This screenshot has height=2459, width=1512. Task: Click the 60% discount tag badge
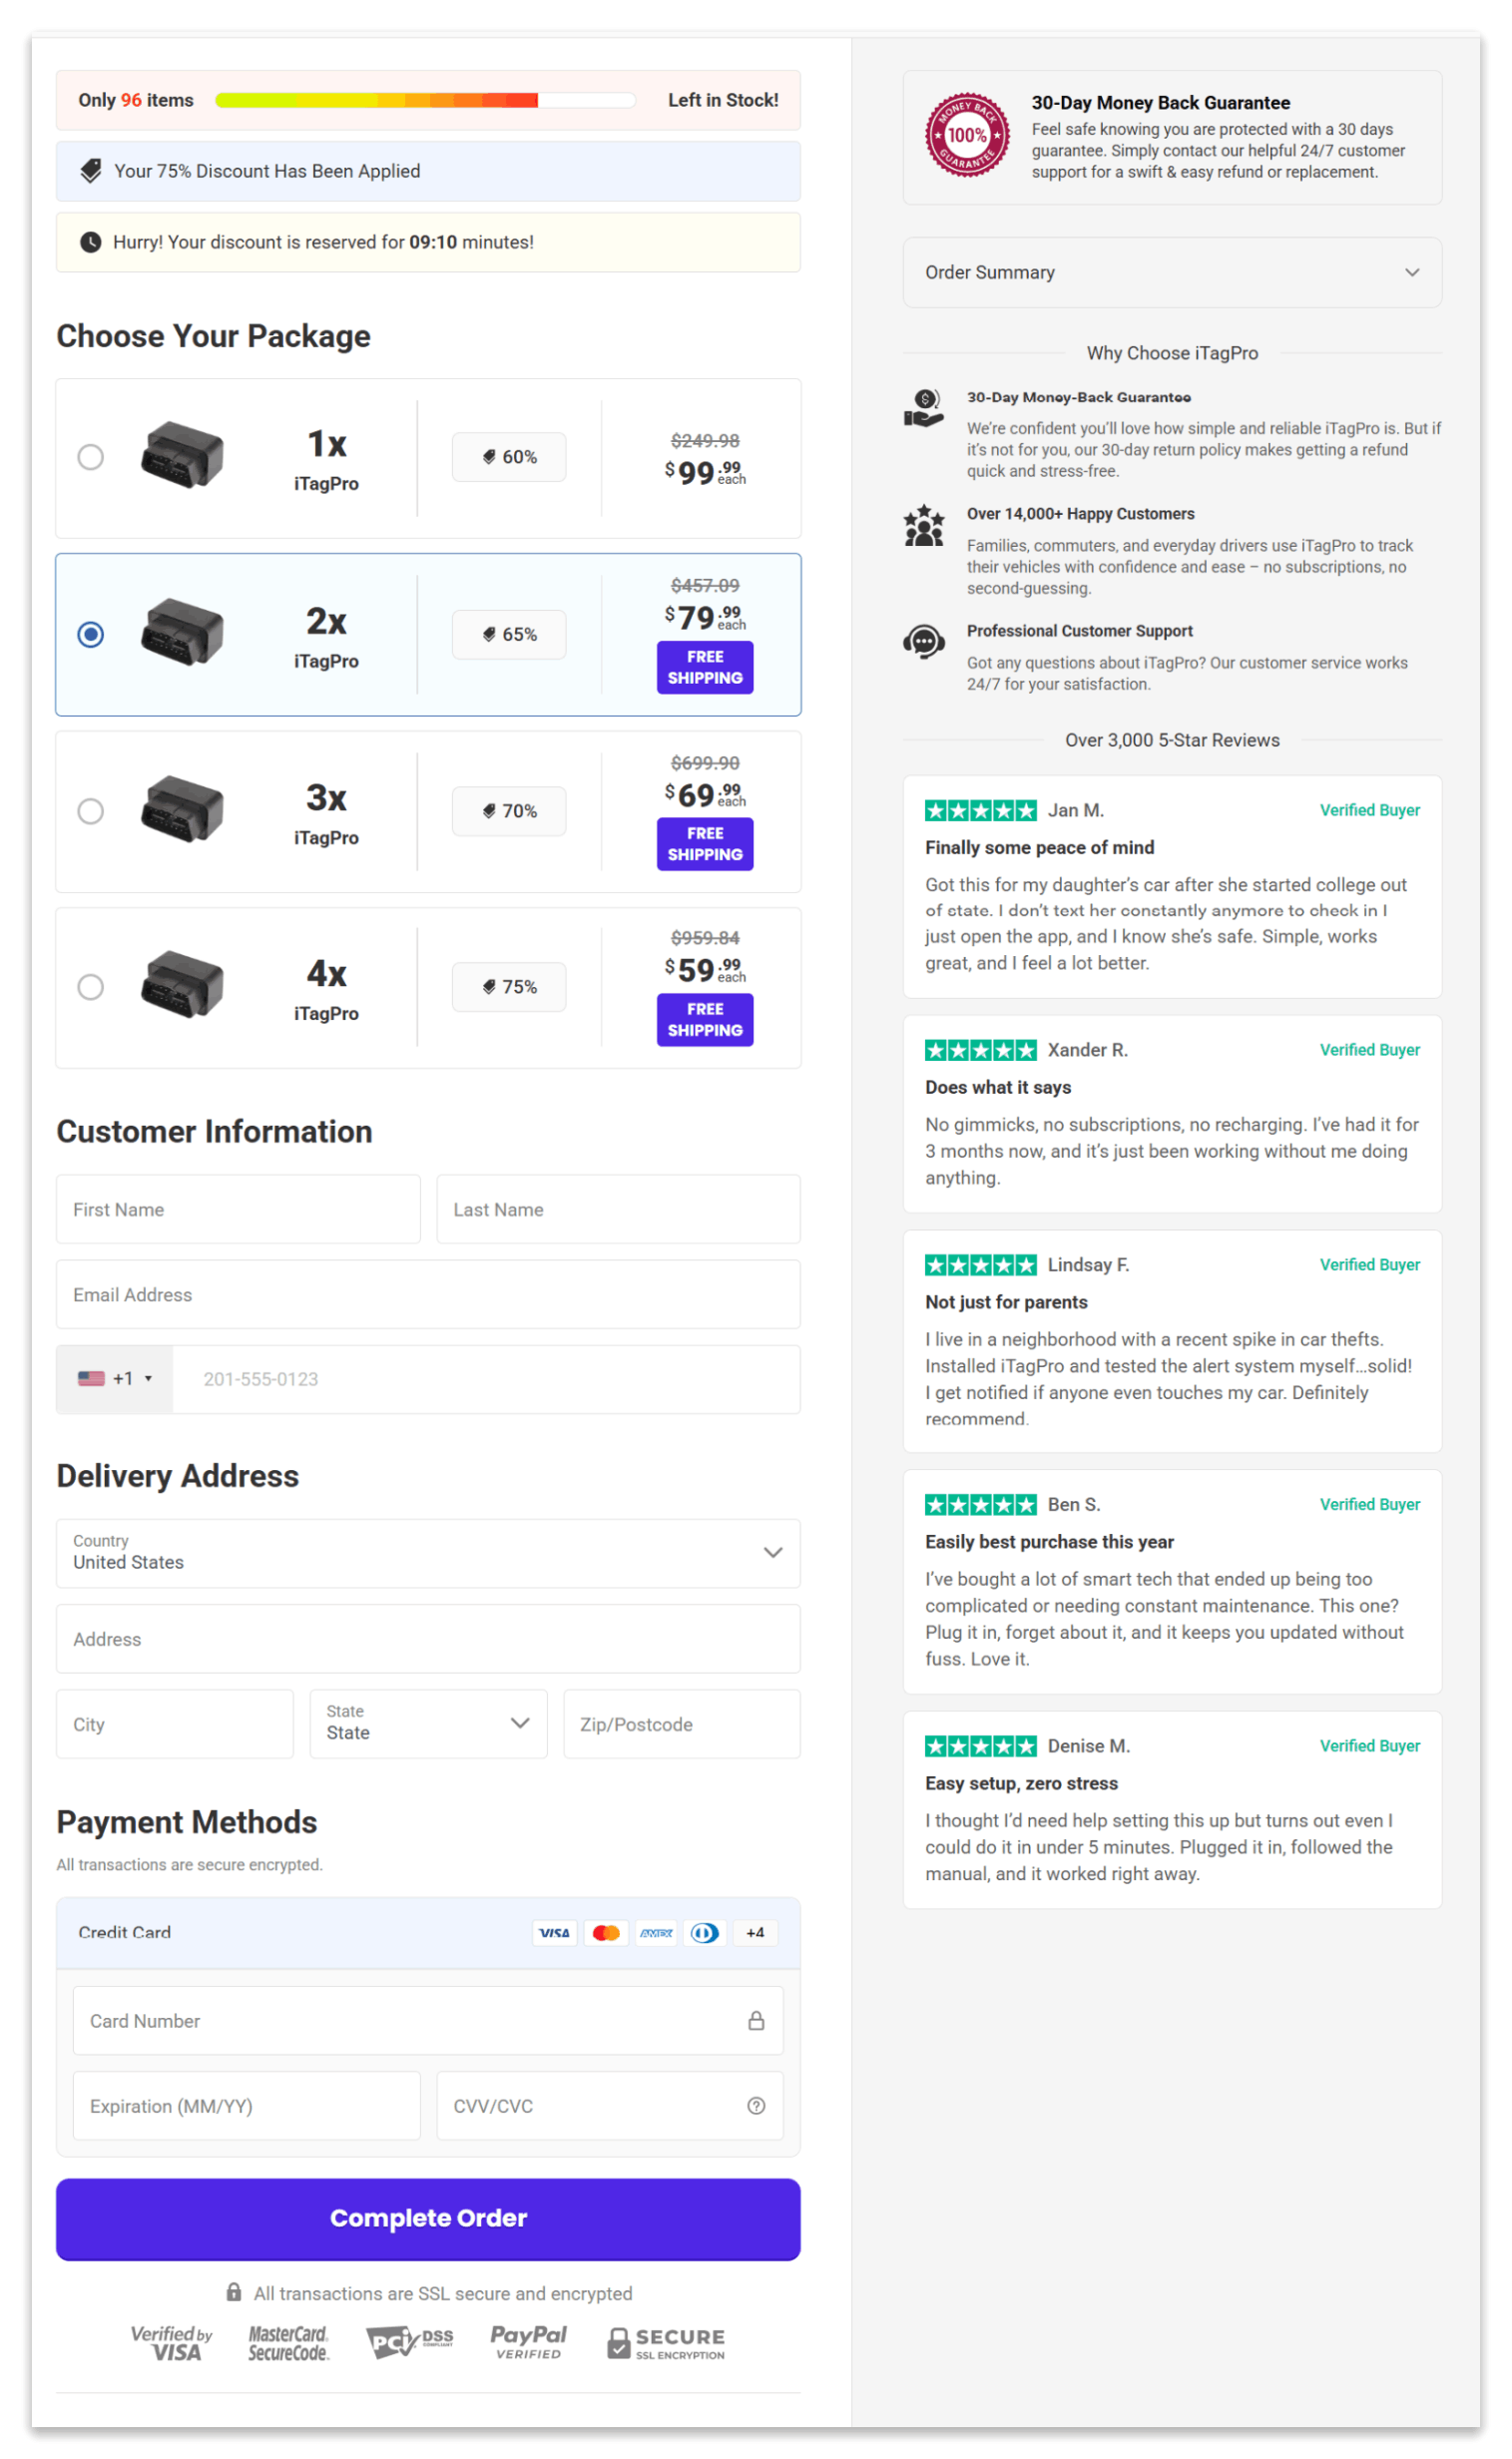[x=509, y=457]
